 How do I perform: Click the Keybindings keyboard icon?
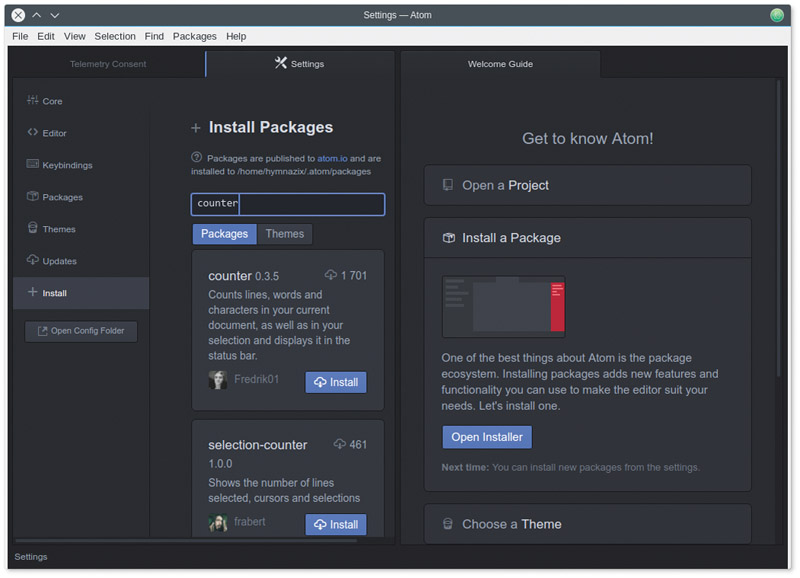click(33, 164)
